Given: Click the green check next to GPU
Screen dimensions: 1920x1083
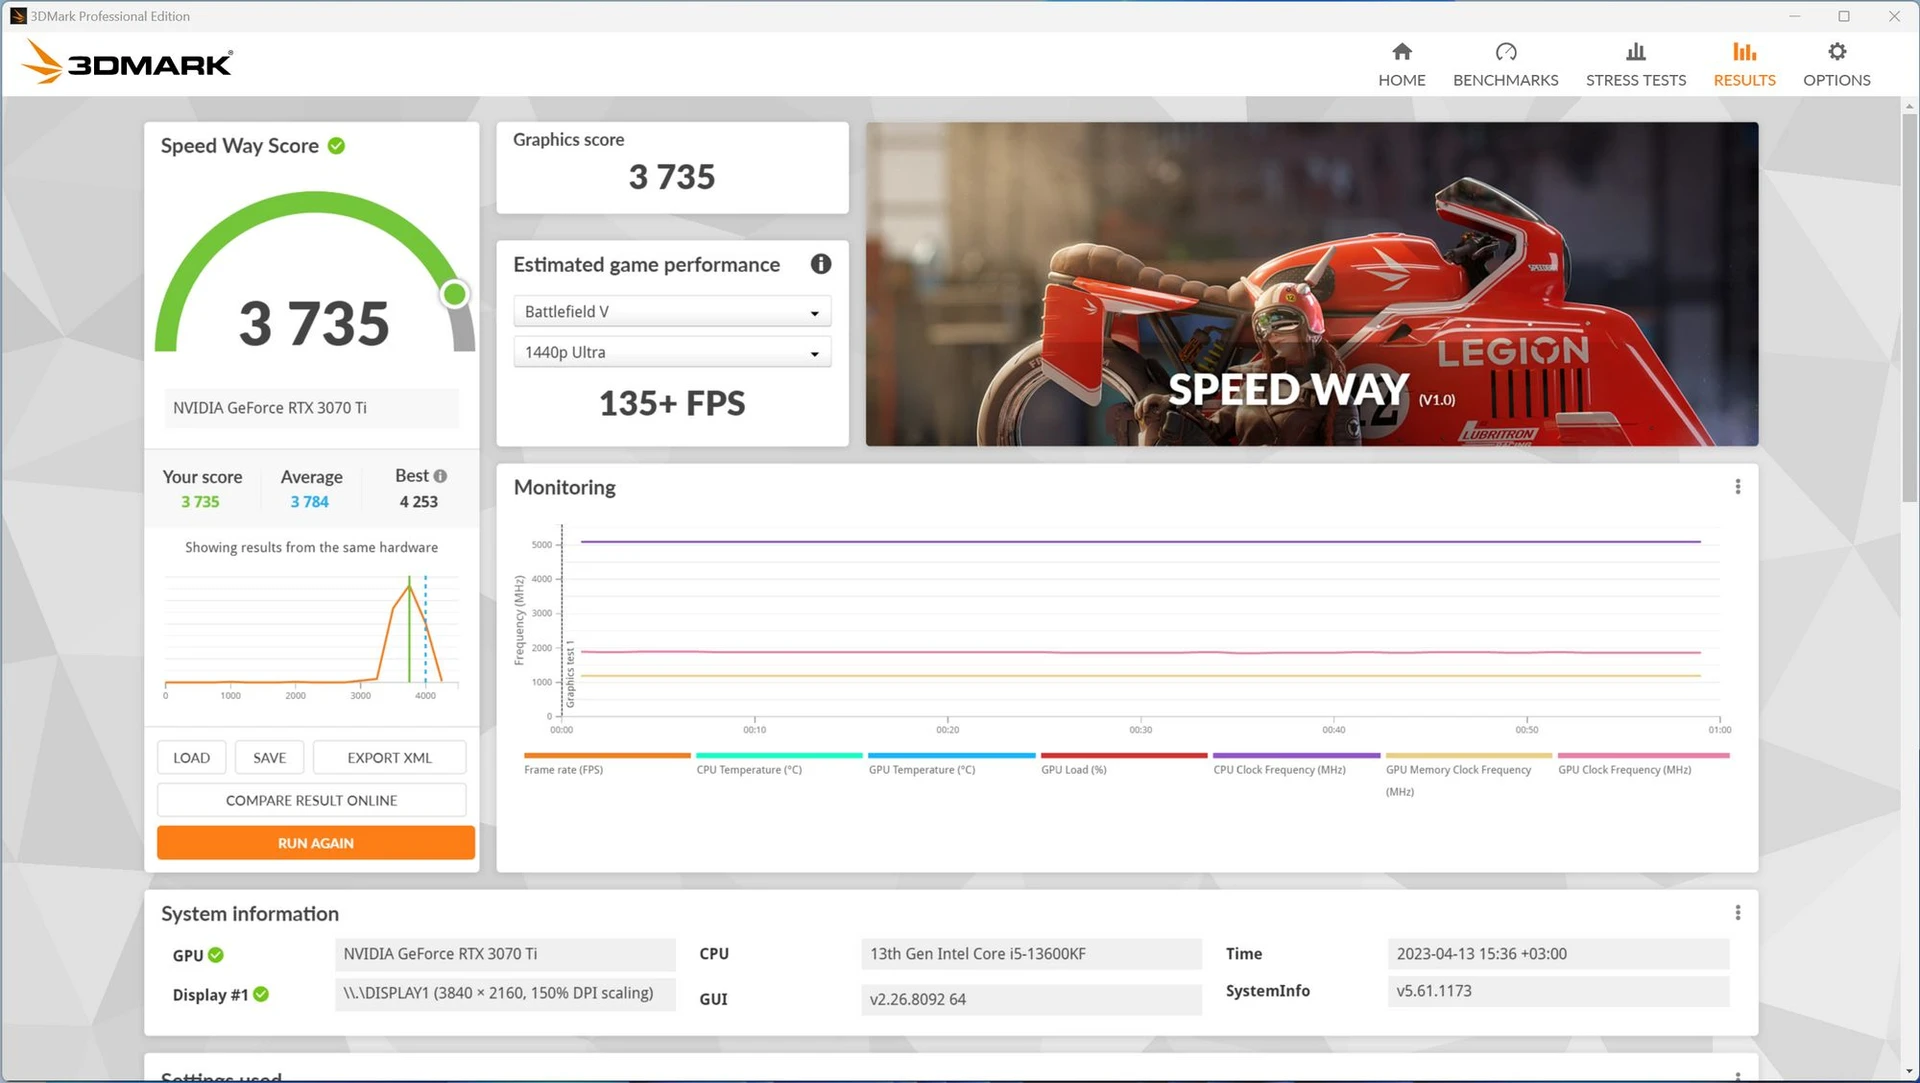Looking at the screenshot, I should click(216, 955).
